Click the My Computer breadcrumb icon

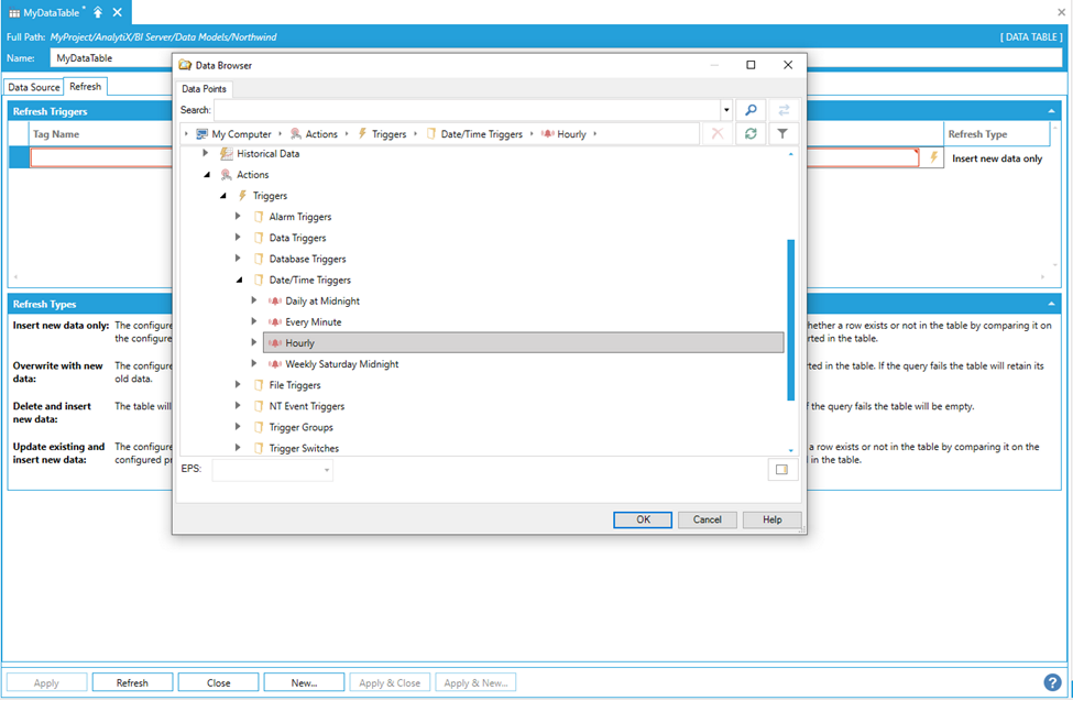(x=201, y=134)
